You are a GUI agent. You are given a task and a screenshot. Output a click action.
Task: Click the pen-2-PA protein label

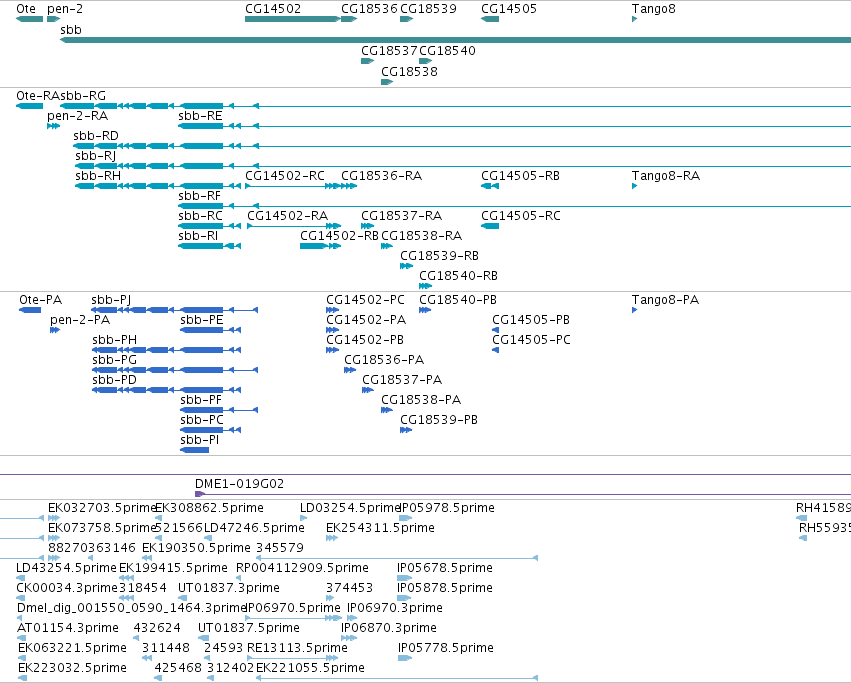(80, 320)
